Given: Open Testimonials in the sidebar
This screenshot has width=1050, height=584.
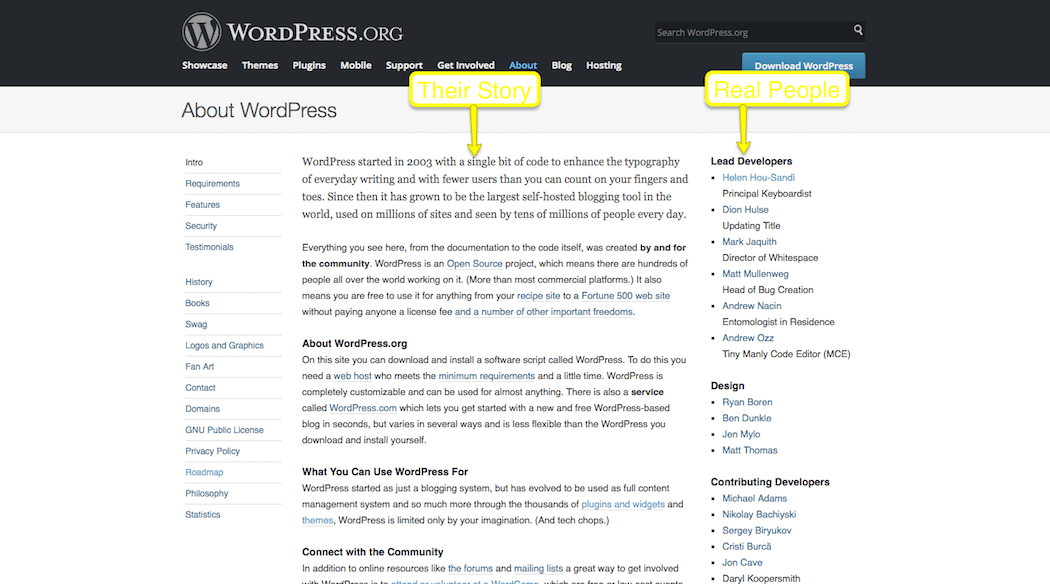Looking at the screenshot, I should [x=210, y=247].
